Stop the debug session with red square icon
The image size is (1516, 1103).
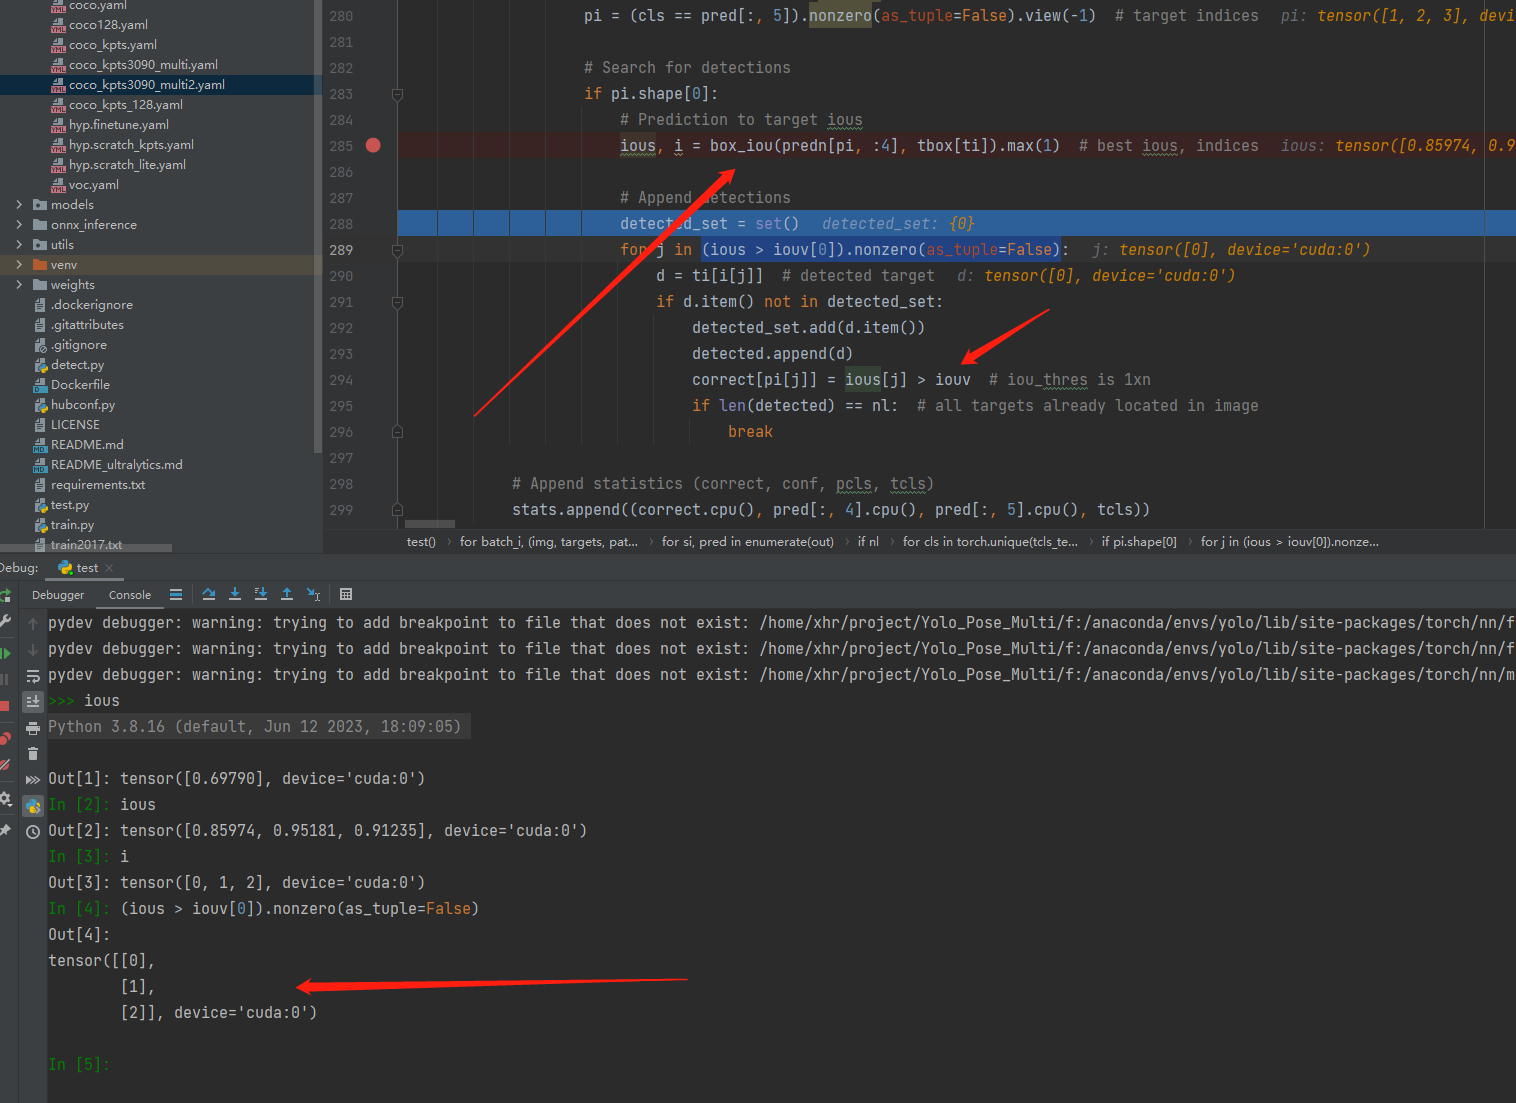coord(6,703)
